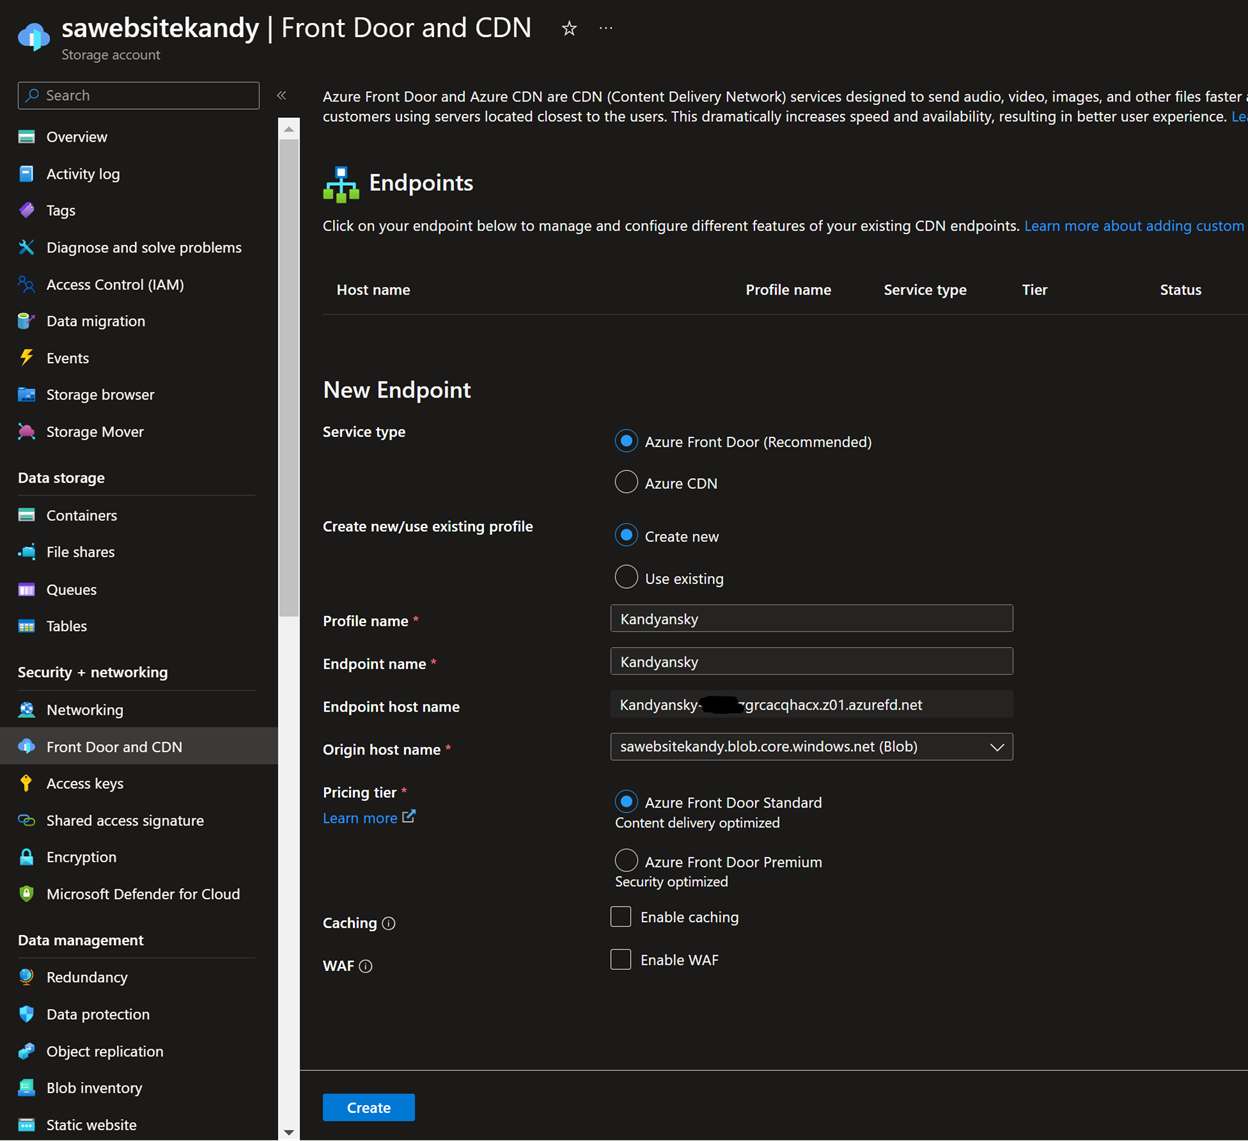Open the Pricing tier Learn more link
Image resolution: width=1248 pixels, height=1141 pixels.
click(369, 818)
